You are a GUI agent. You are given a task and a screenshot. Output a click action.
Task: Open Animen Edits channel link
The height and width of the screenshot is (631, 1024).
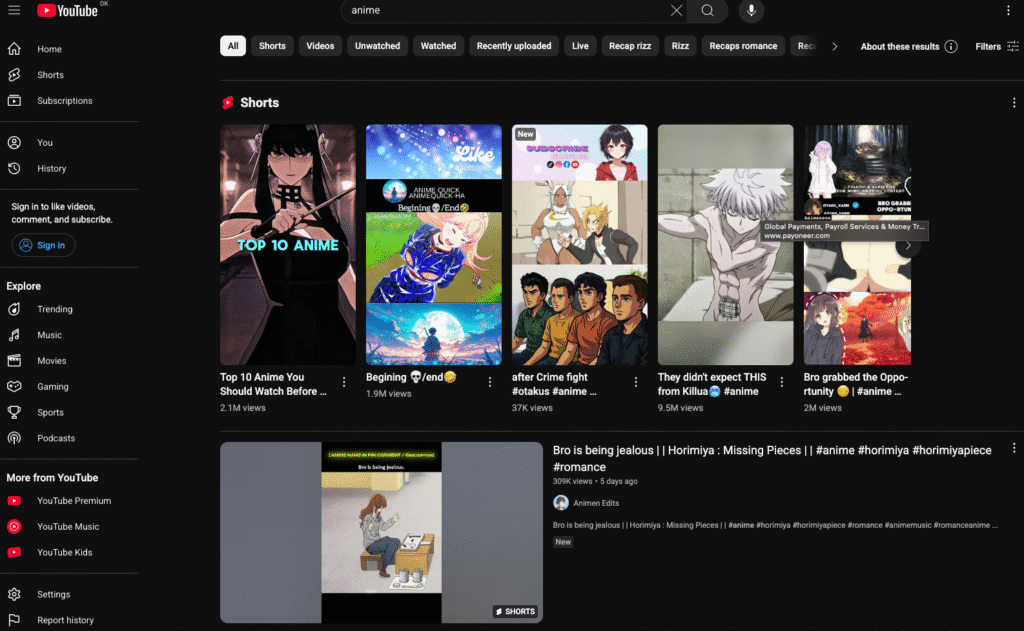coord(596,503)
